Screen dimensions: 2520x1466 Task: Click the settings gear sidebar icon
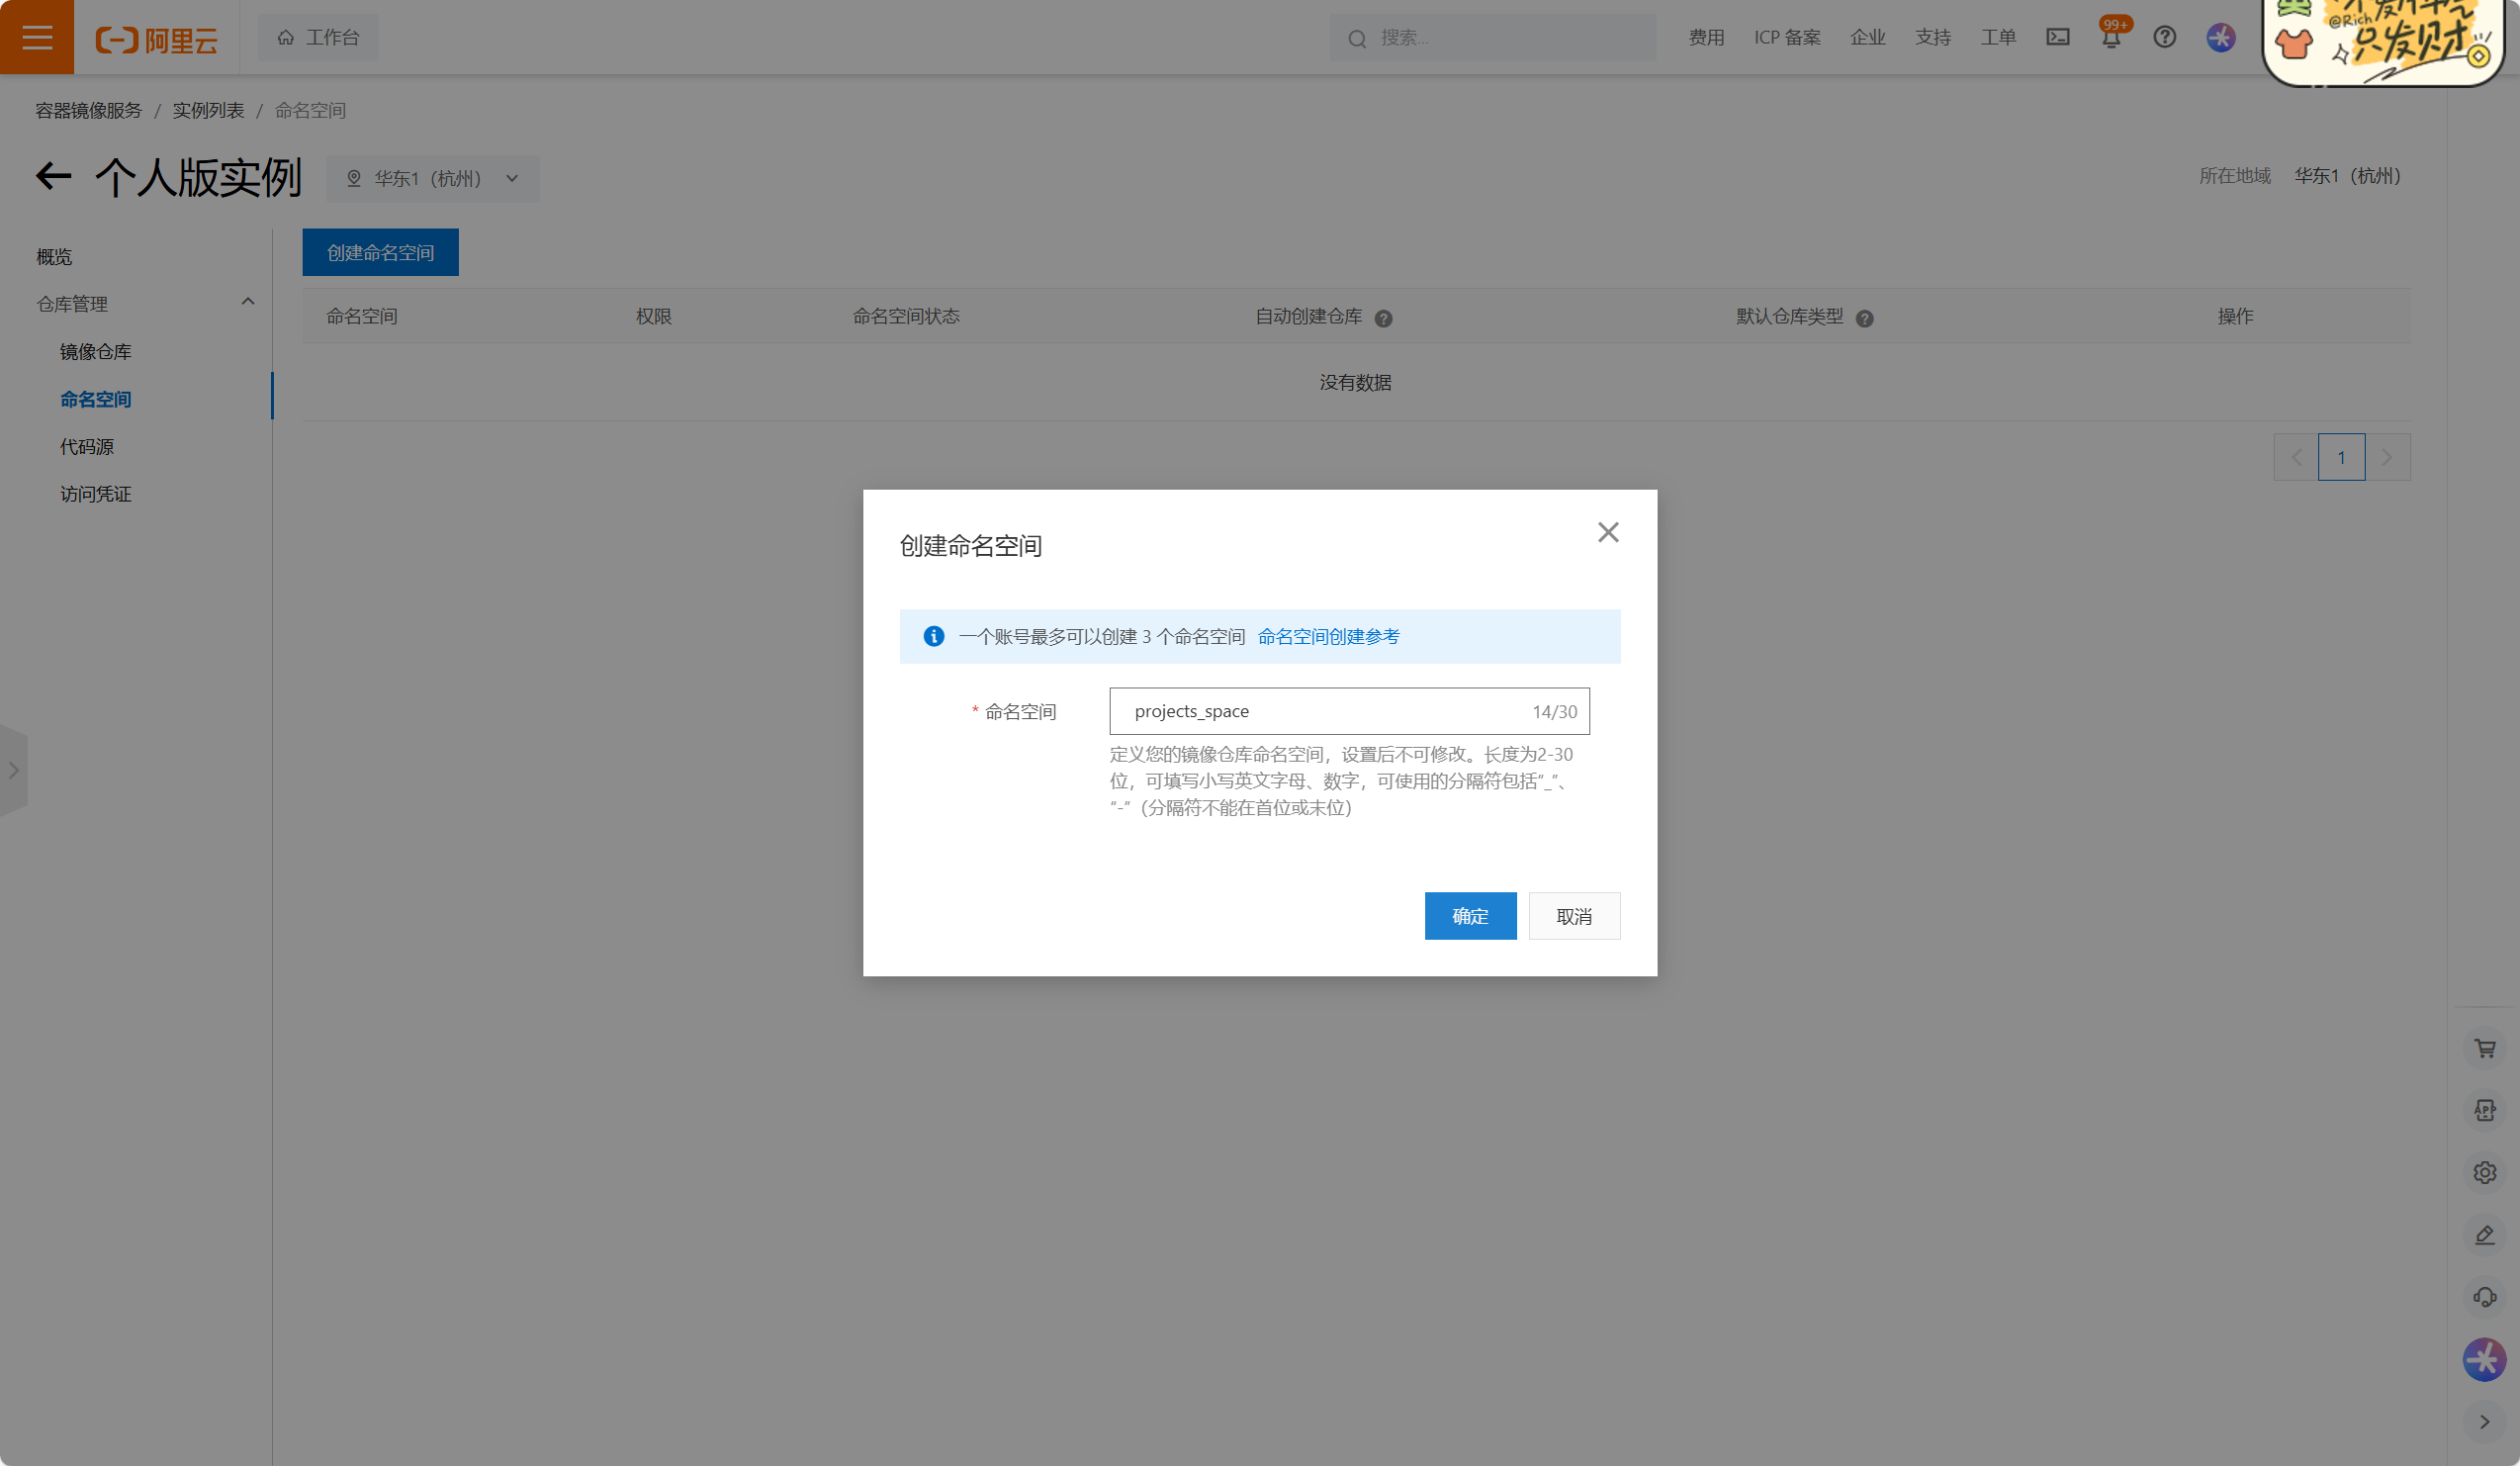(2484, 1172)
